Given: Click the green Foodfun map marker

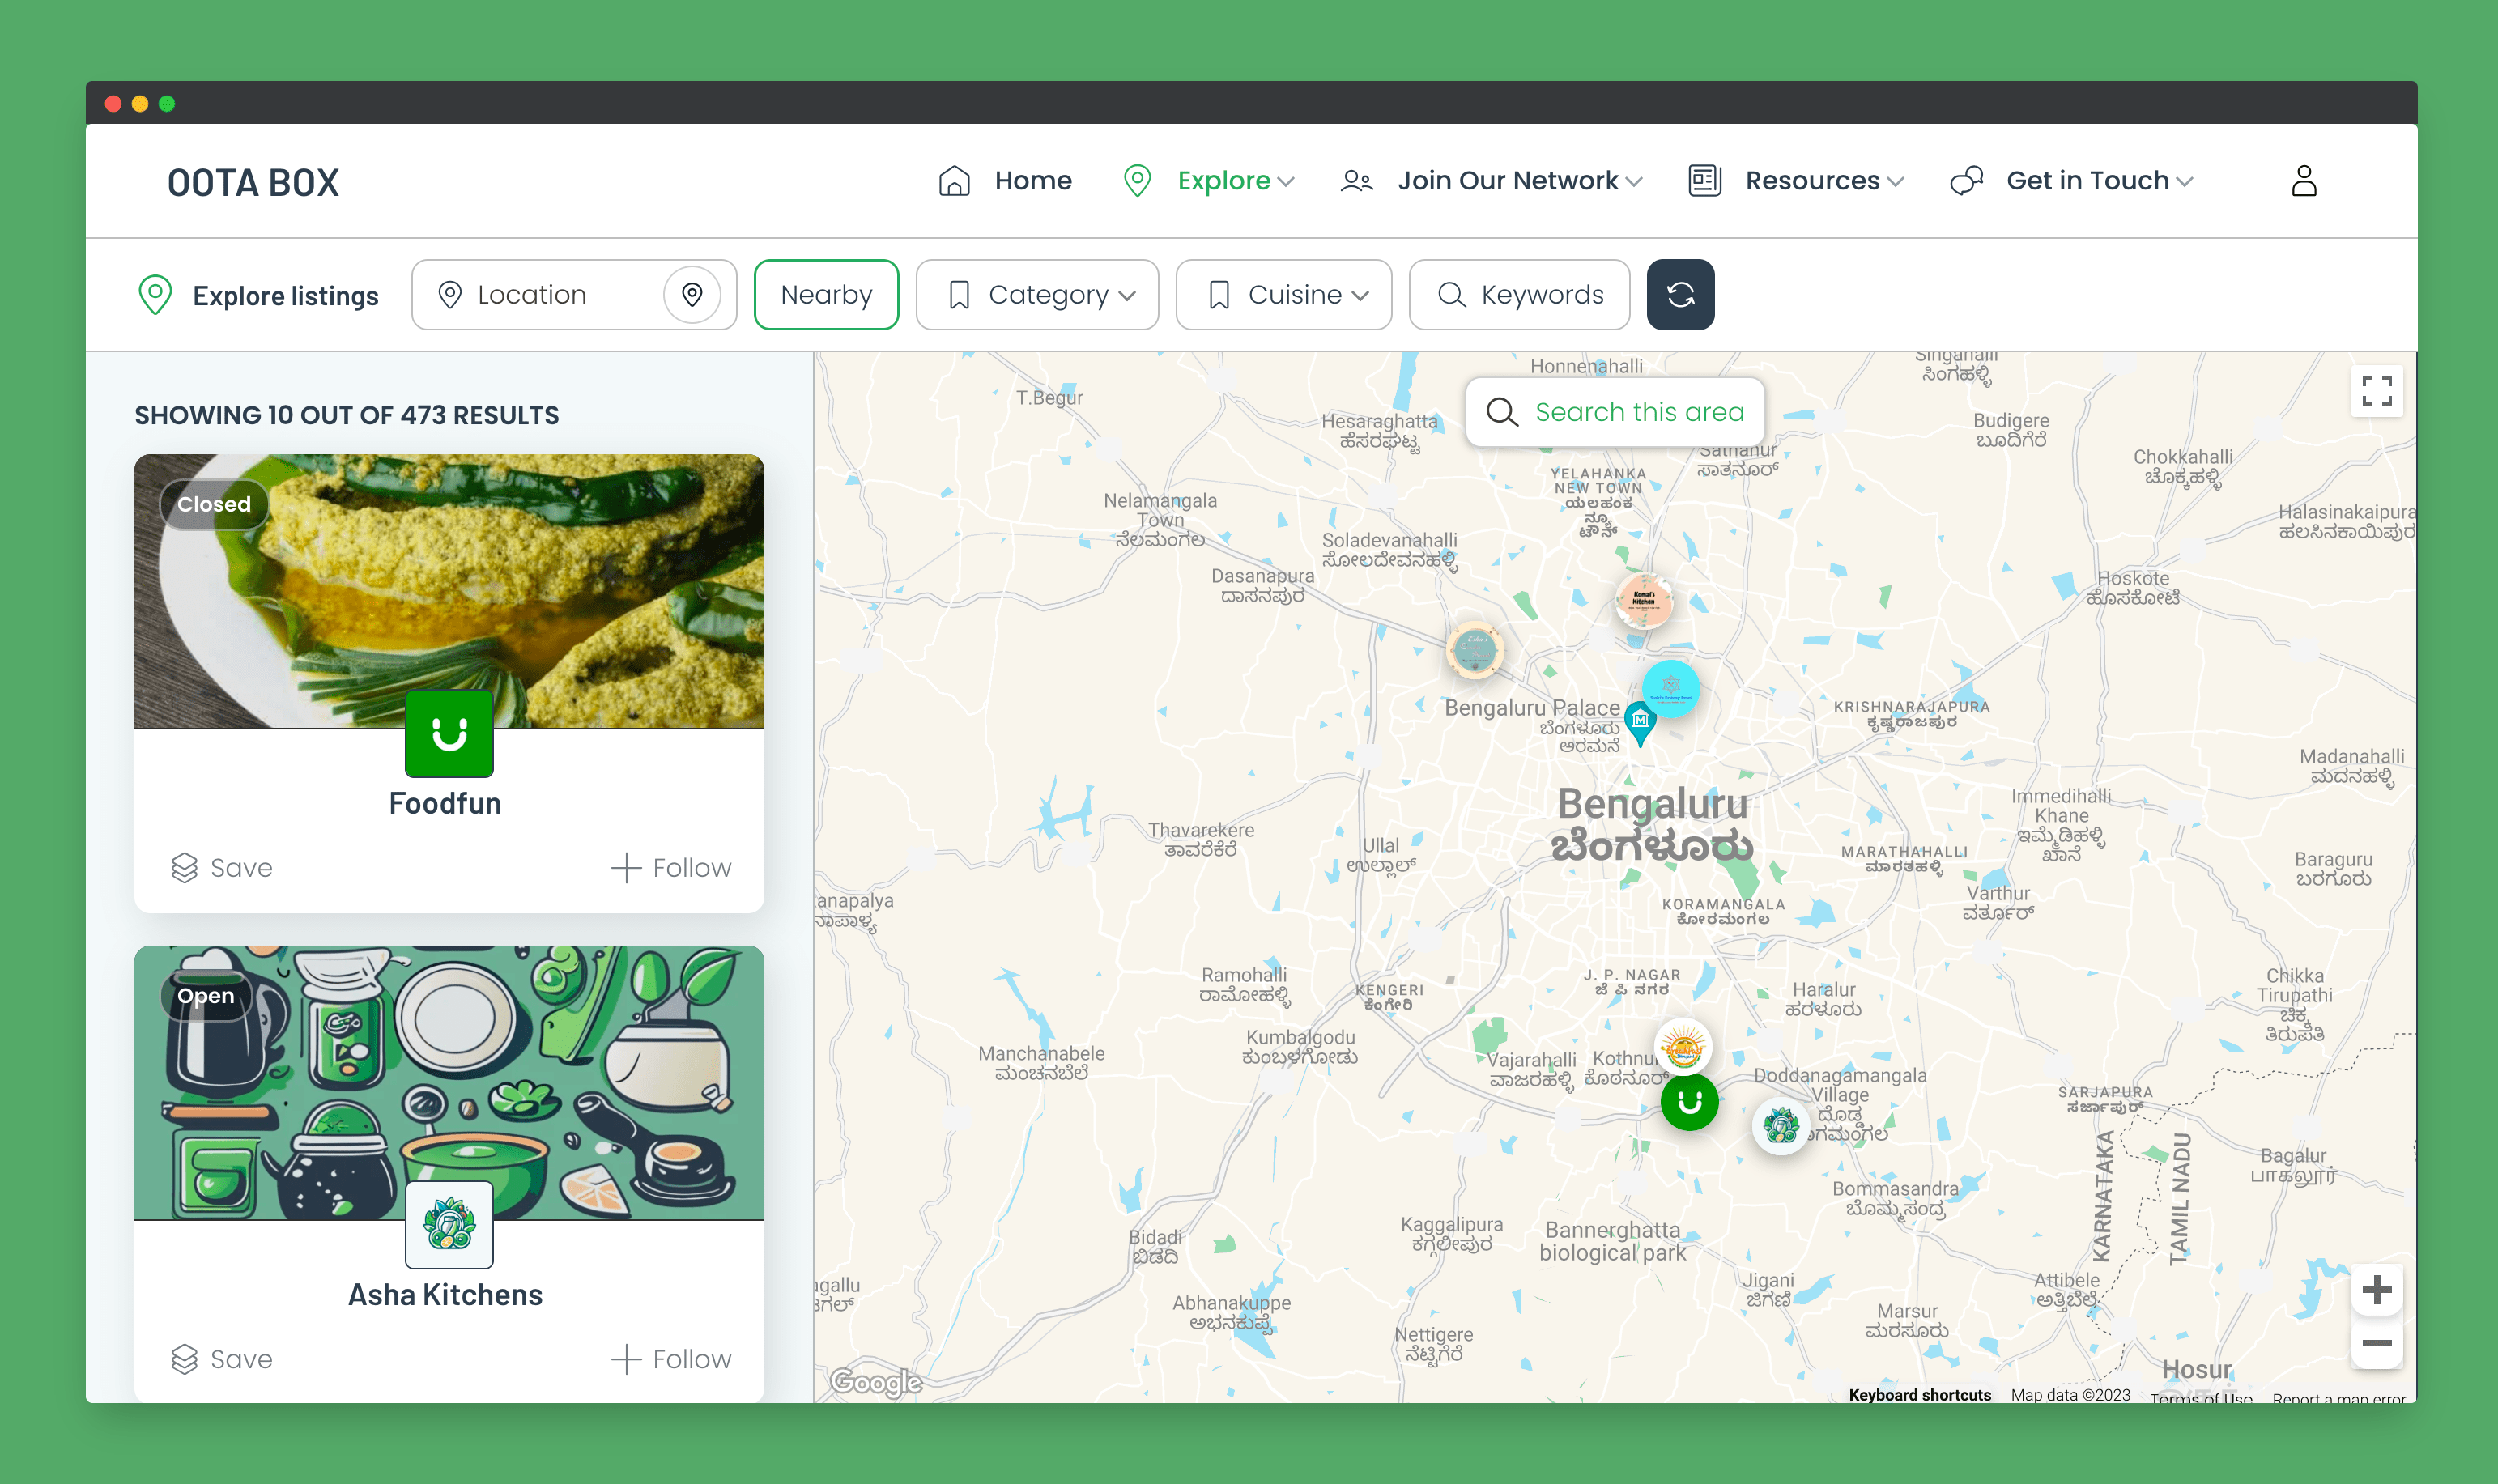Looking at the screenshot, I should pyautogui.click(x=1689, y=1102).
